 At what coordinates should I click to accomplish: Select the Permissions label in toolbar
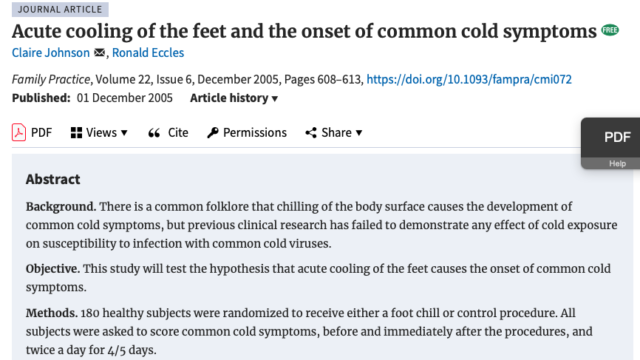pyautogui.click(x=255, y=133)
